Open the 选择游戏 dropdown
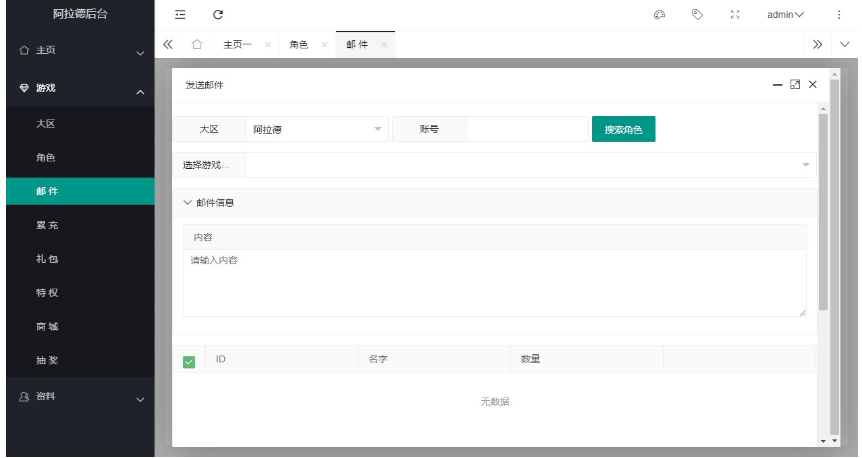Screen dimensions: 862x458 tap(530, 164)
